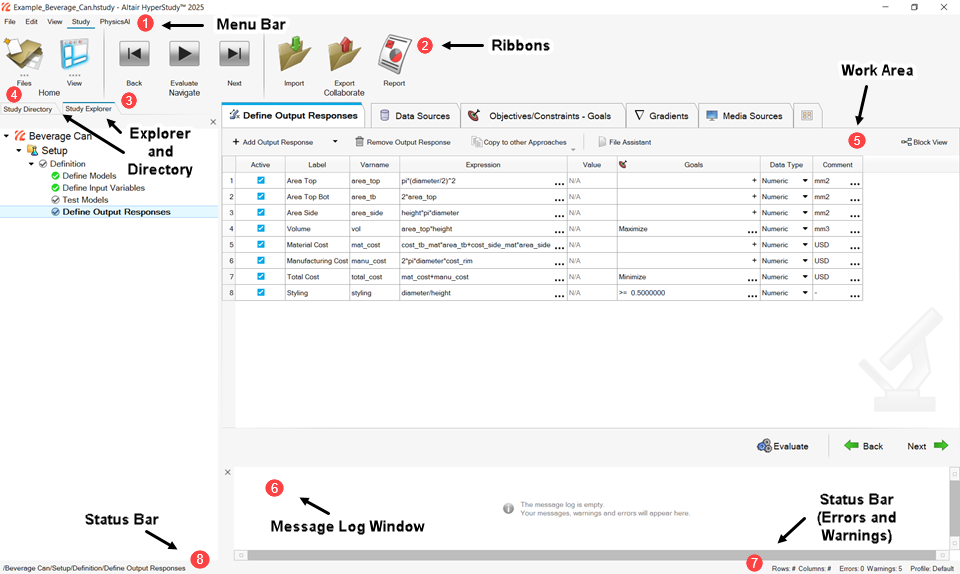Click the Evaluate play ribbon button
This screenshot has width=960, height=574.
tap(184, 54)
